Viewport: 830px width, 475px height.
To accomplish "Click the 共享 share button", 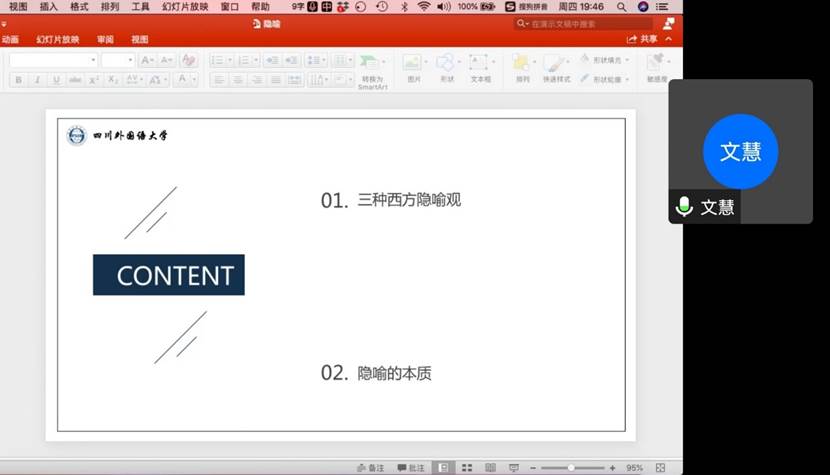I will (643, 39).
